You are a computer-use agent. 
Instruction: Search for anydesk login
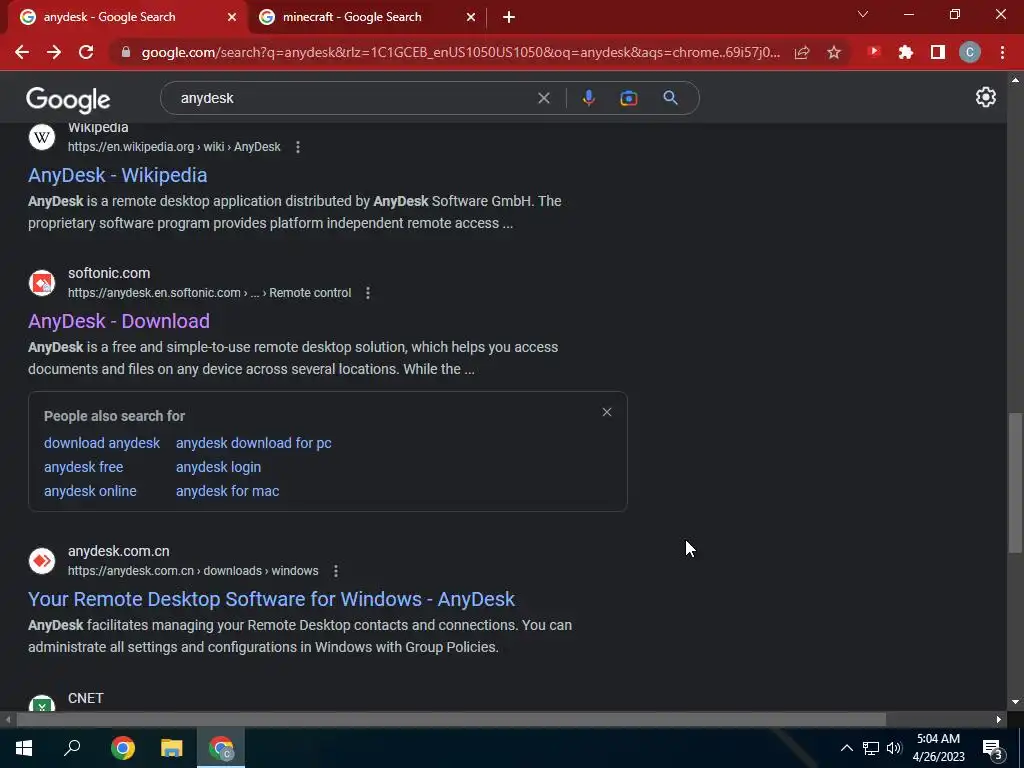[218, 467]
